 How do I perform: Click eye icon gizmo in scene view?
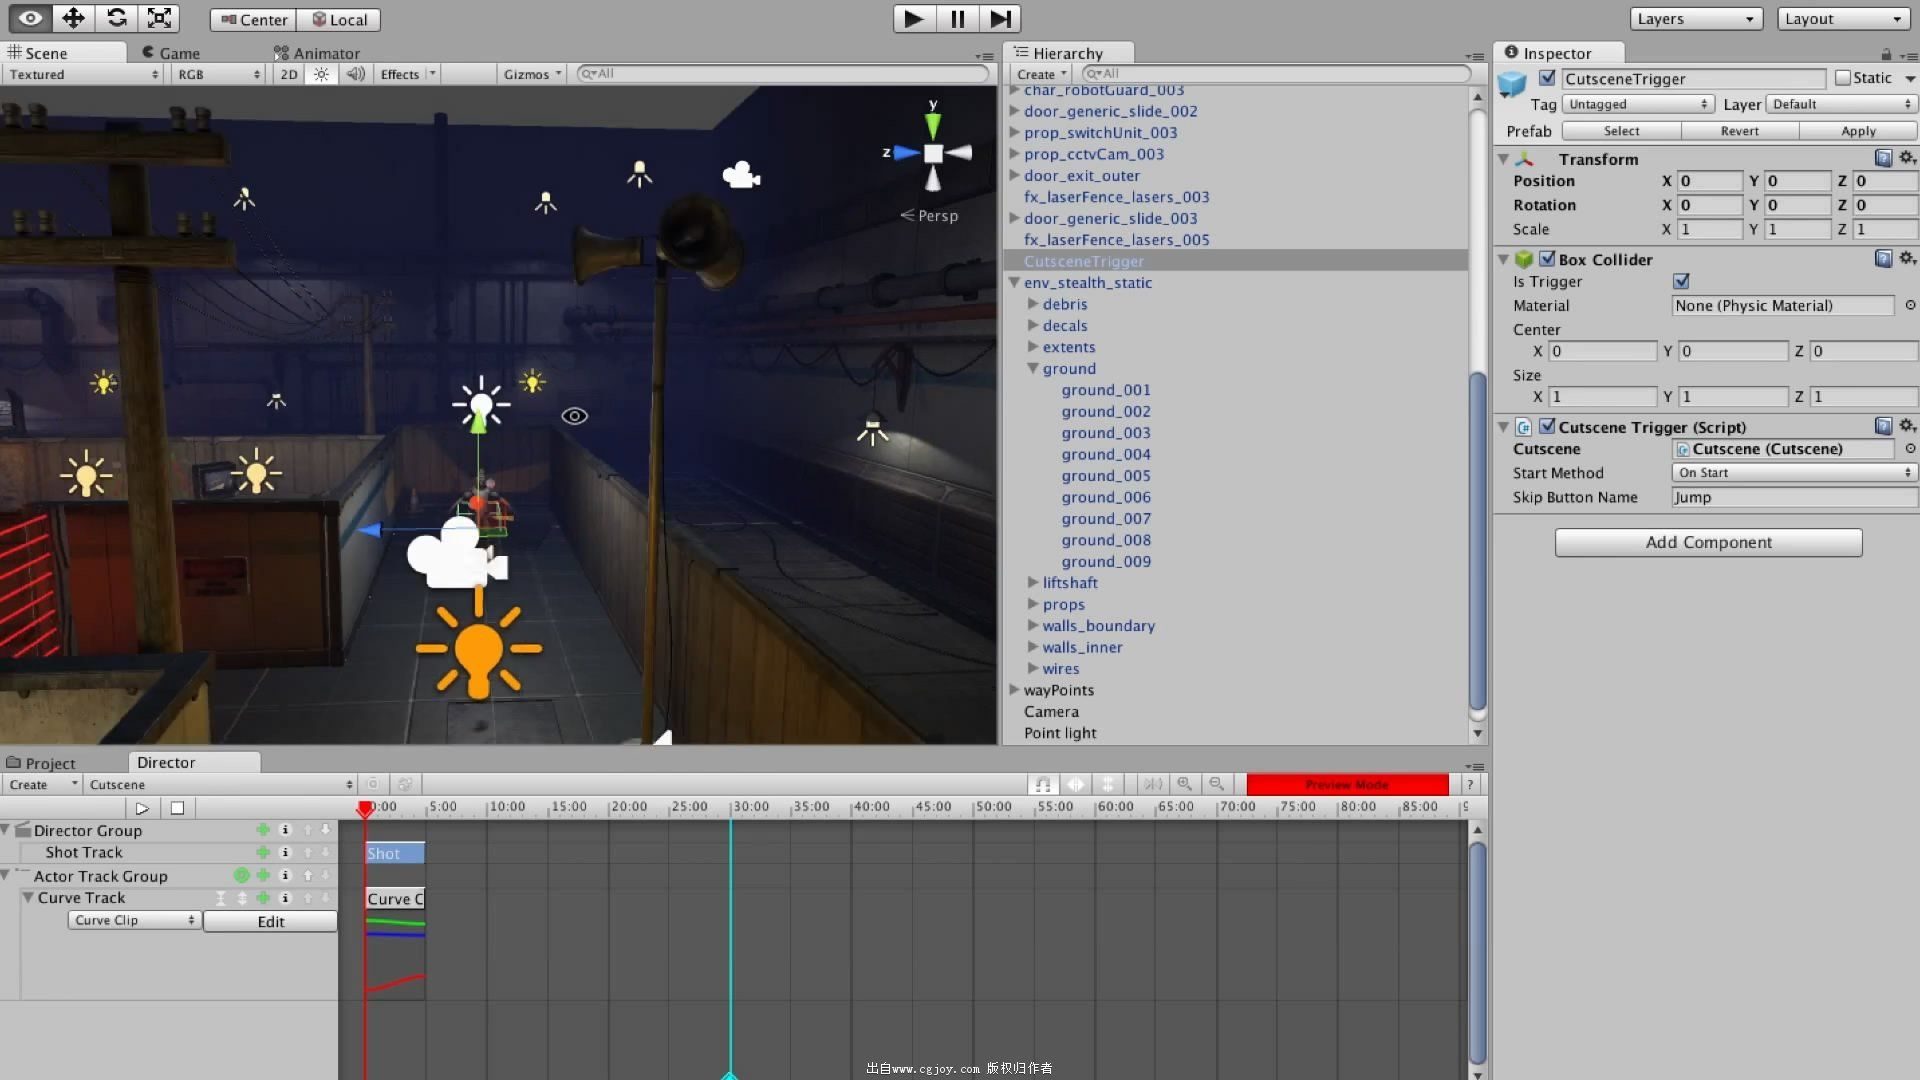pos(574,416)
